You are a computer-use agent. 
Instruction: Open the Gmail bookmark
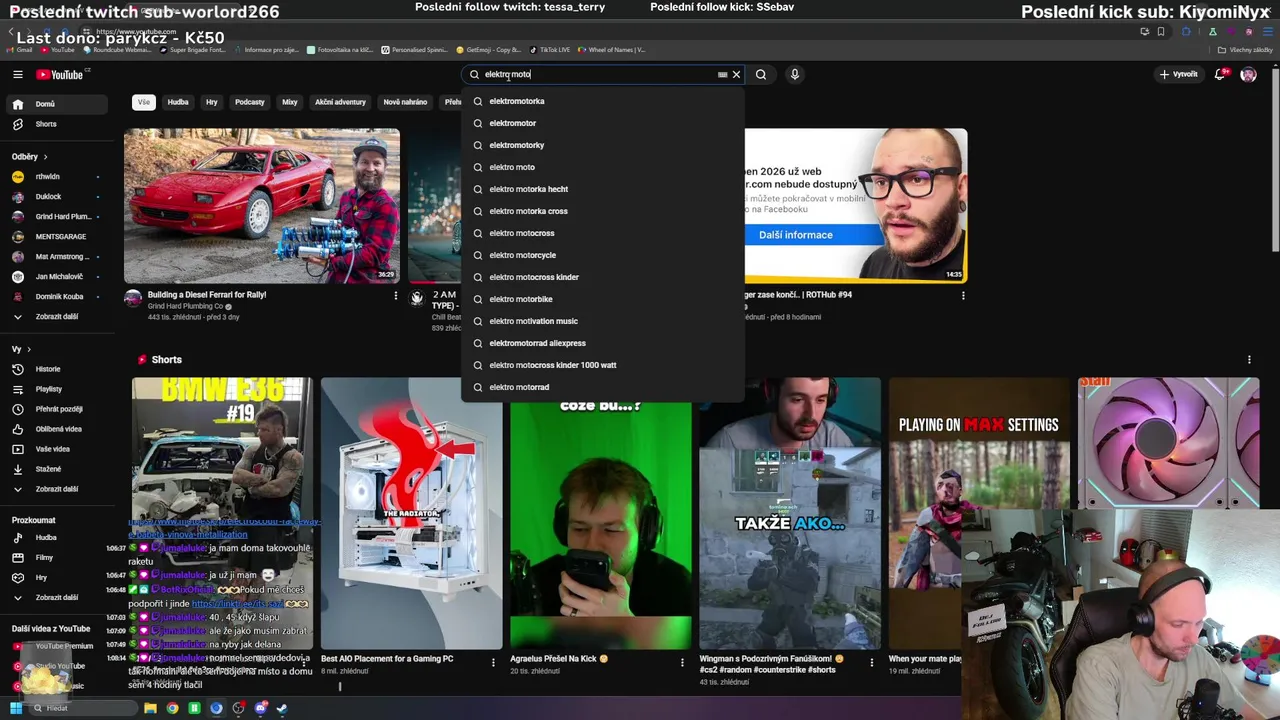tap(20, 49)
